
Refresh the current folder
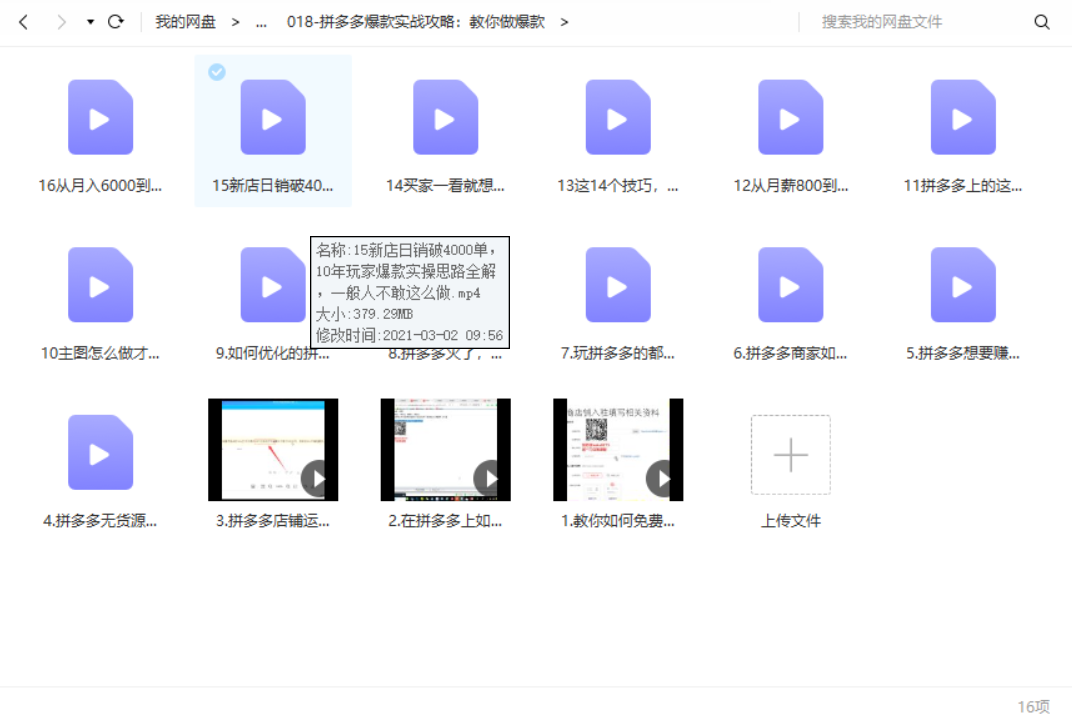(116, 22)
